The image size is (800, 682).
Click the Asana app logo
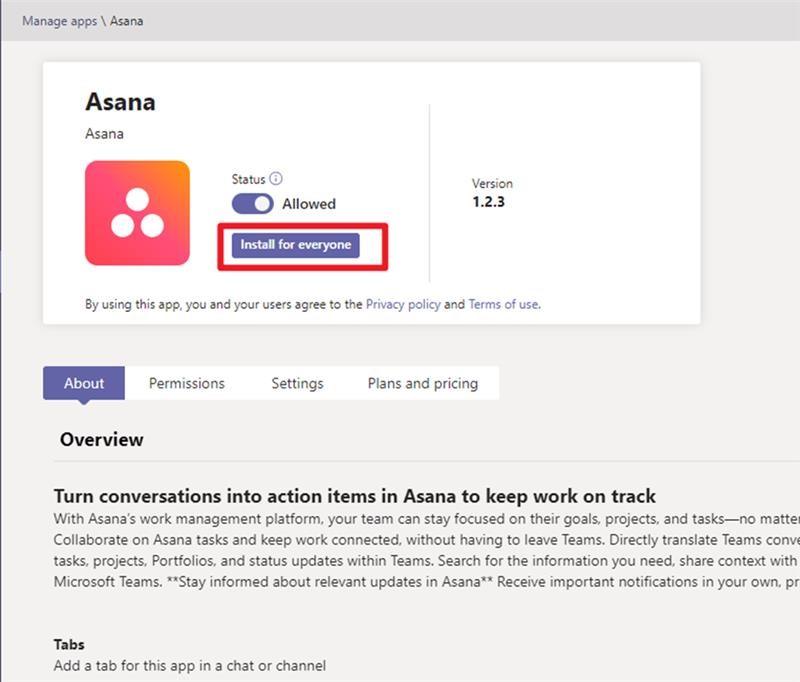[x=137, y=213]
